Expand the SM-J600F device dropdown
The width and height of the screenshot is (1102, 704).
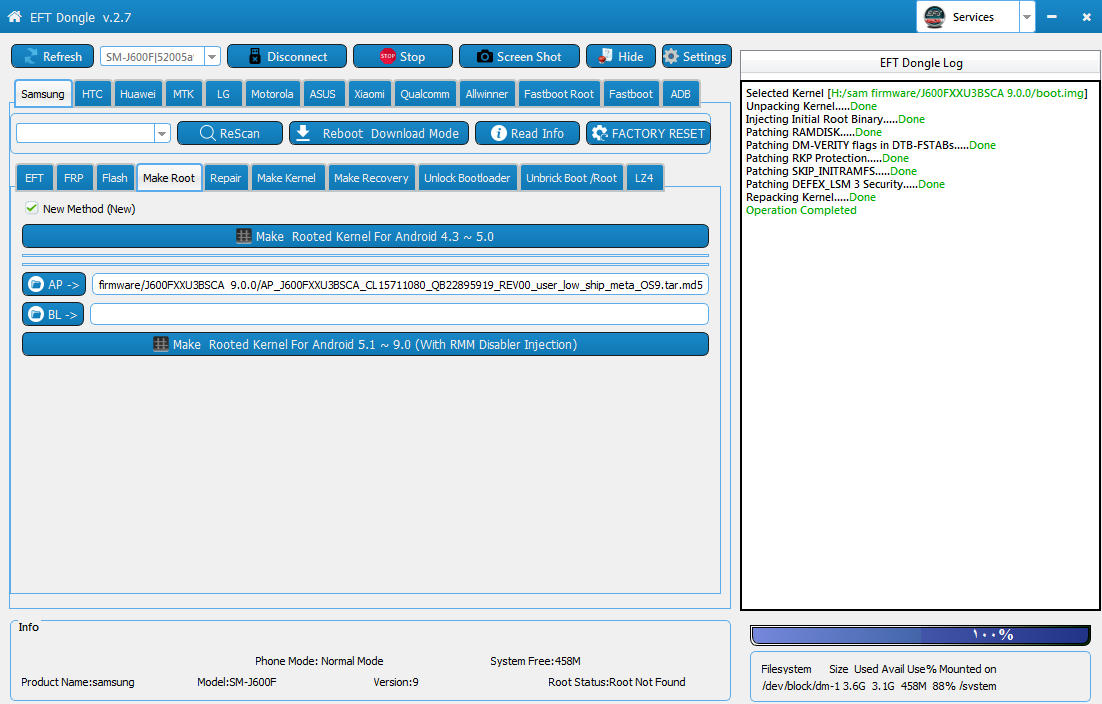[x=212, y=56]
